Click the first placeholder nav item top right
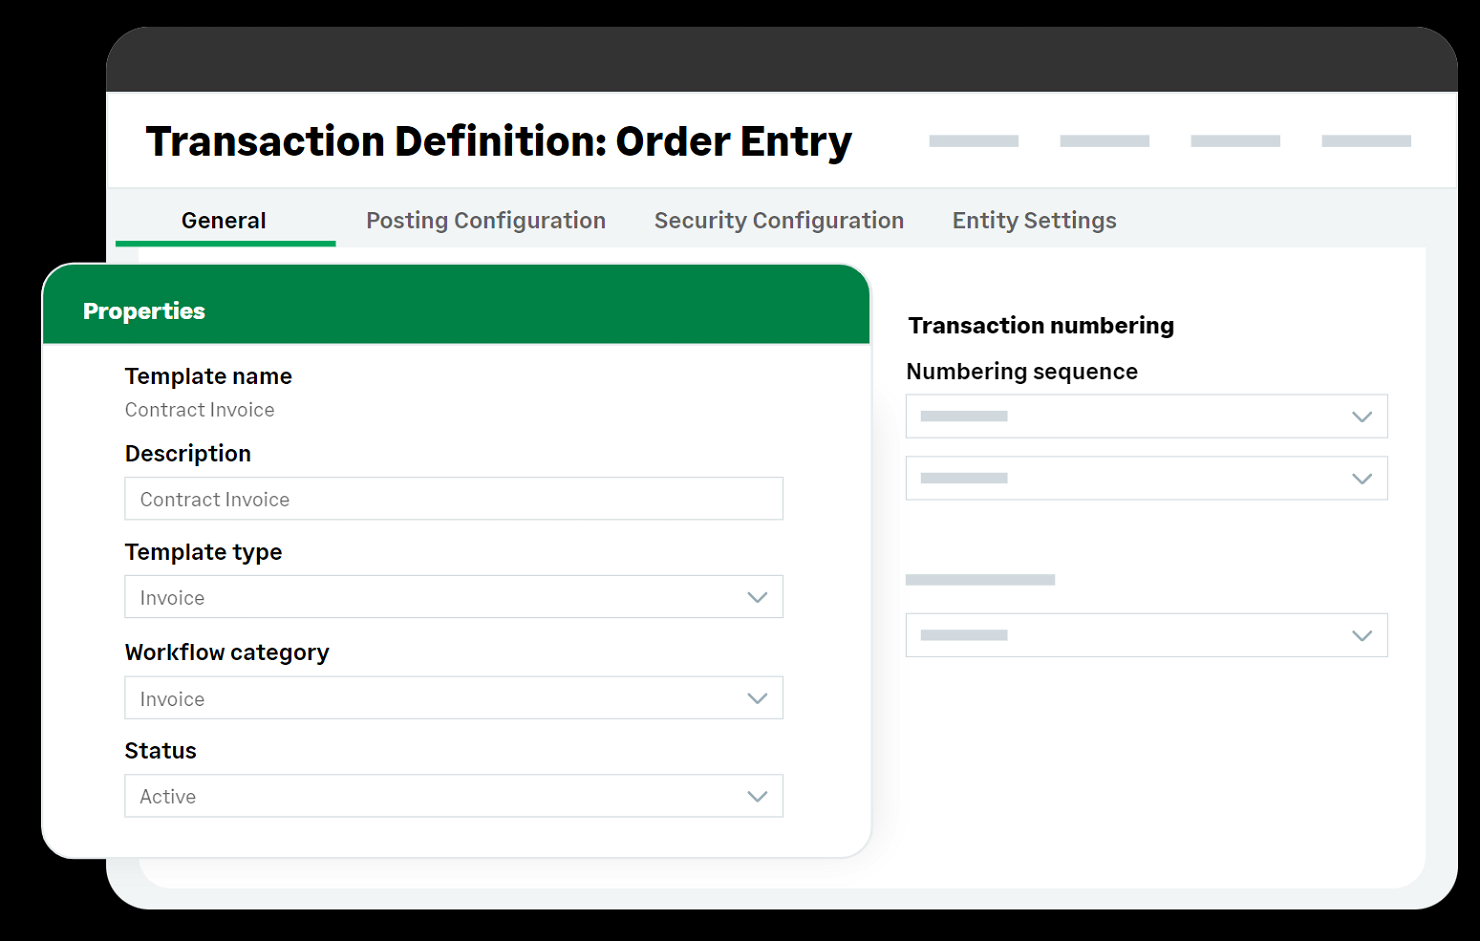Viewport: 1480px width, 941px height. tap(974, 140)
